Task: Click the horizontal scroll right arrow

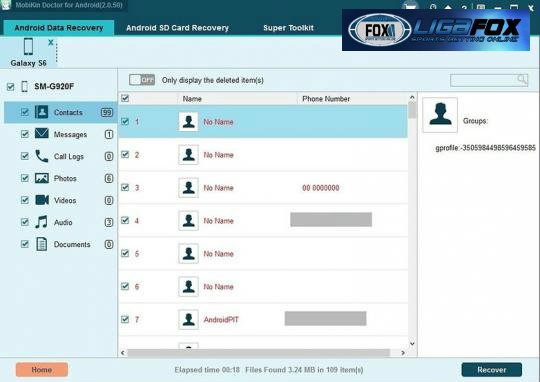Action: click(403, 353)
